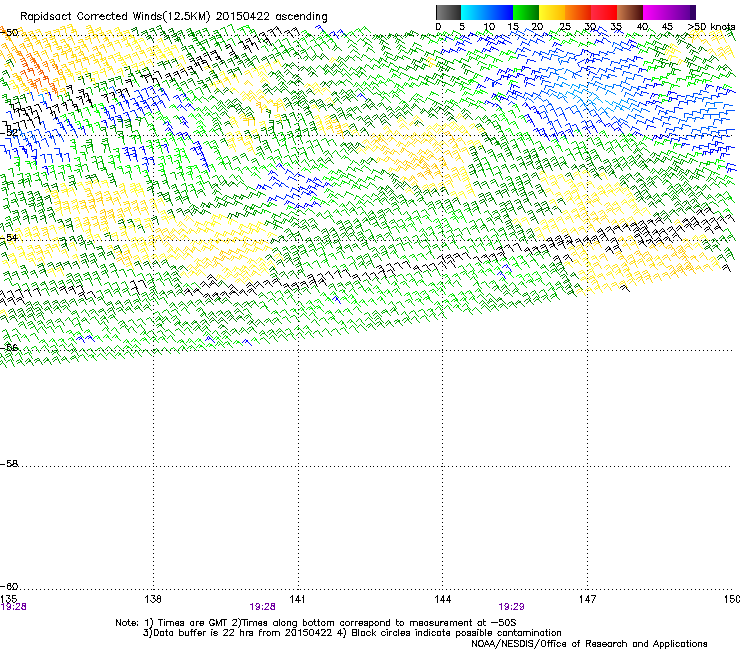Click the "-60" latitude axis label

click(x=9, y=586)
